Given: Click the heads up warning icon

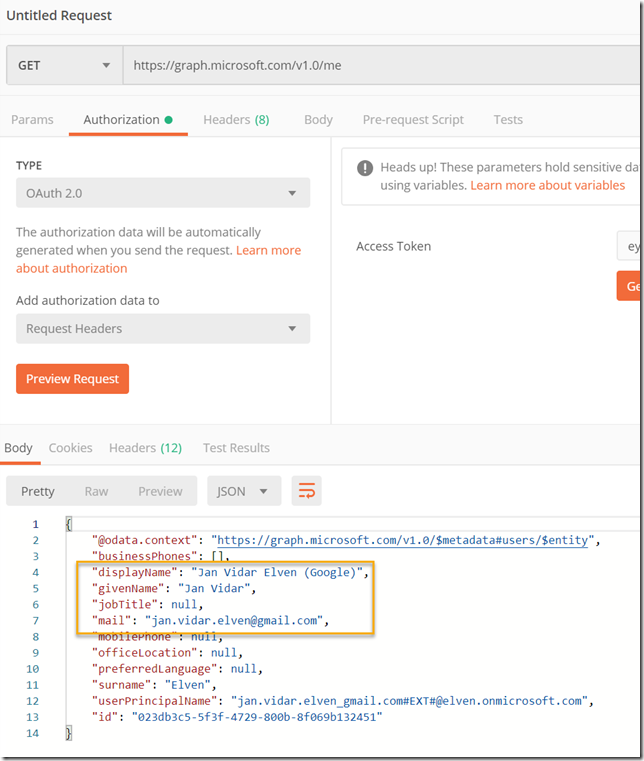Looking at the screenshot, I should point(365,168).
